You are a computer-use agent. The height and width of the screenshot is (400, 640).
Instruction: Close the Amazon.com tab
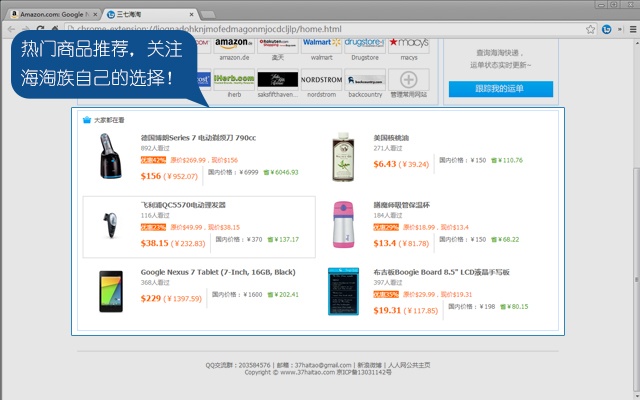click(x=95, y=14)
